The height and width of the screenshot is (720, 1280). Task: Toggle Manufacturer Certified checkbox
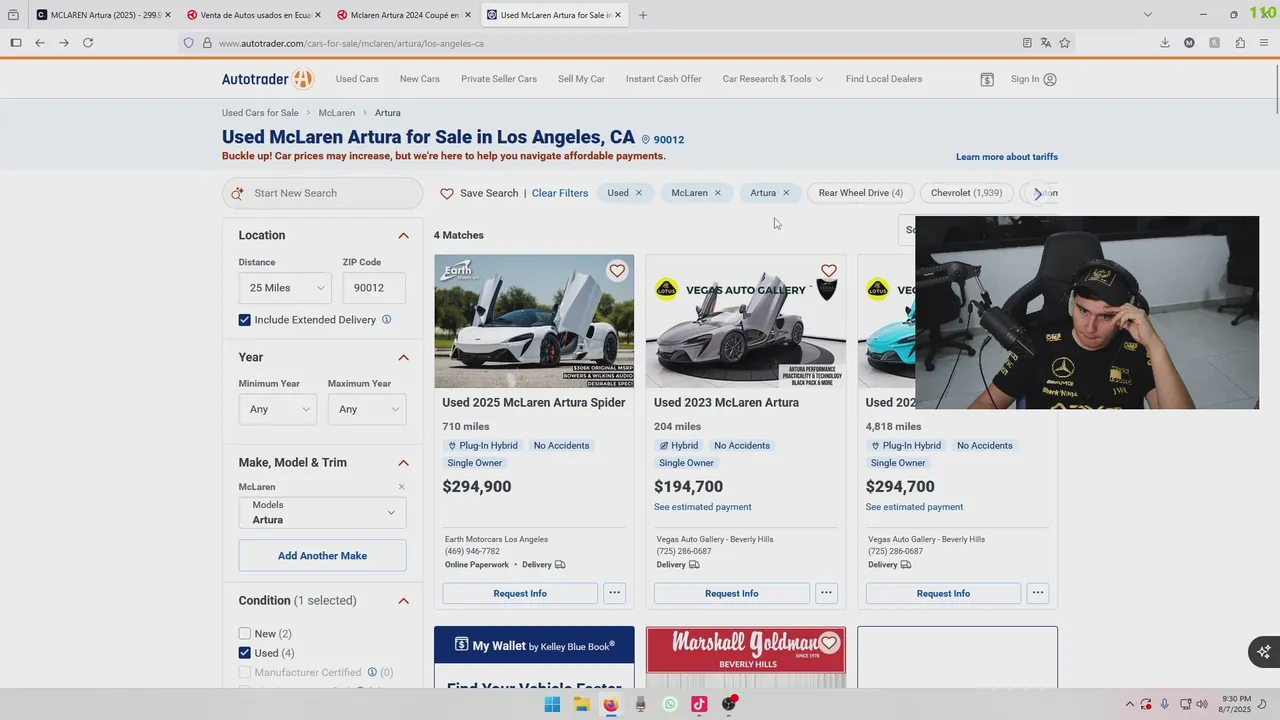(x=245, y=673)
